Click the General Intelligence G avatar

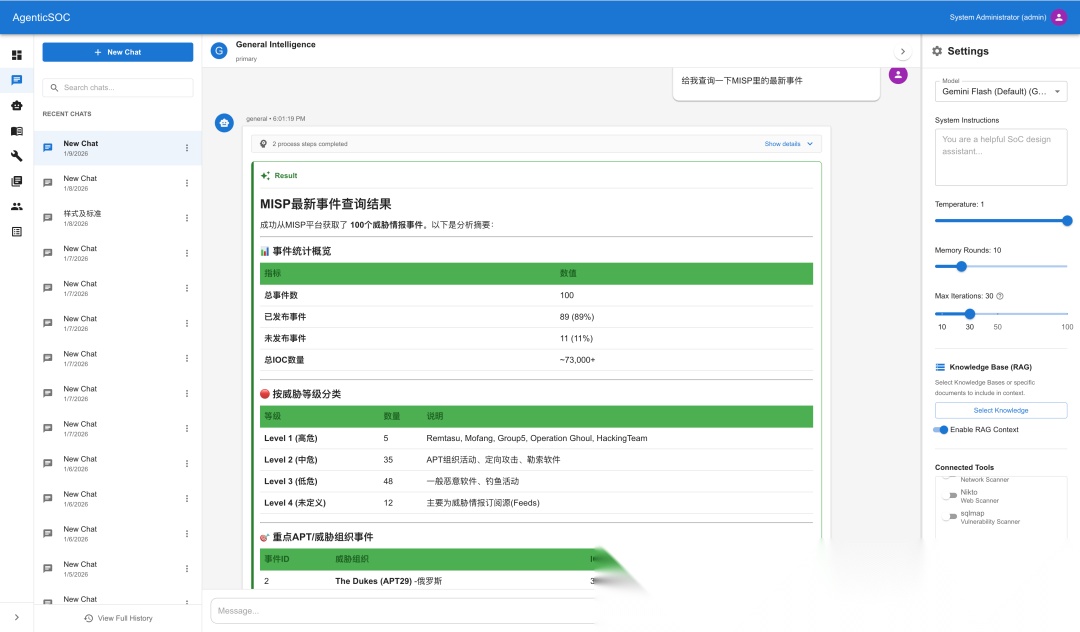(219, 51)
